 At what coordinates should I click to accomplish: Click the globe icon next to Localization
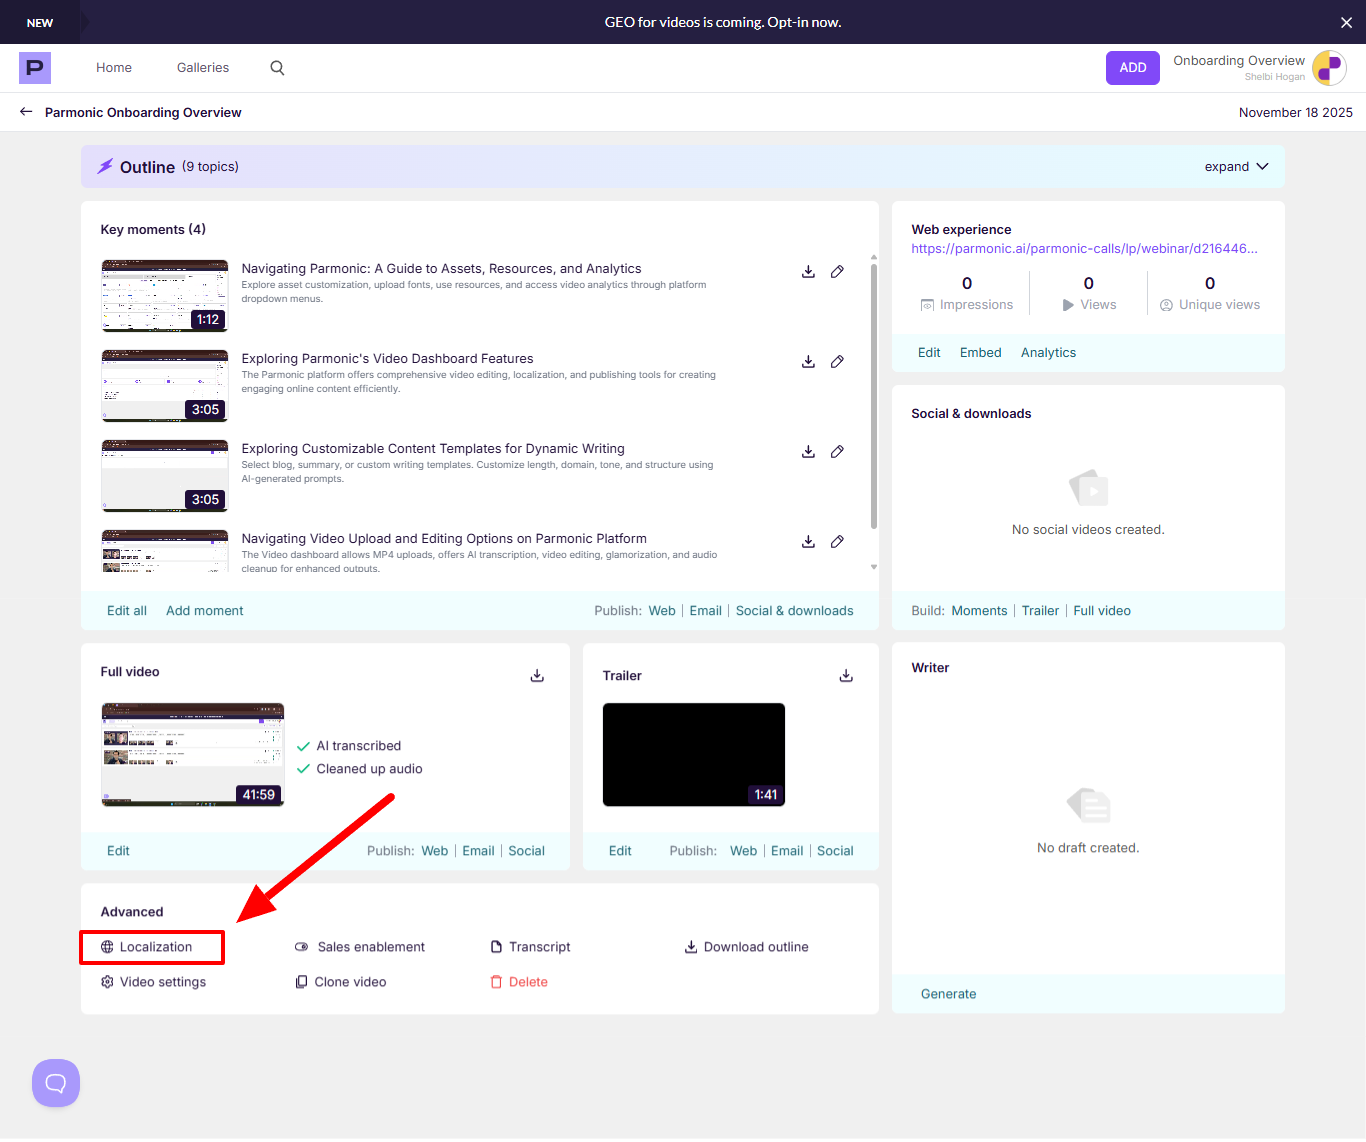(107, 947)
